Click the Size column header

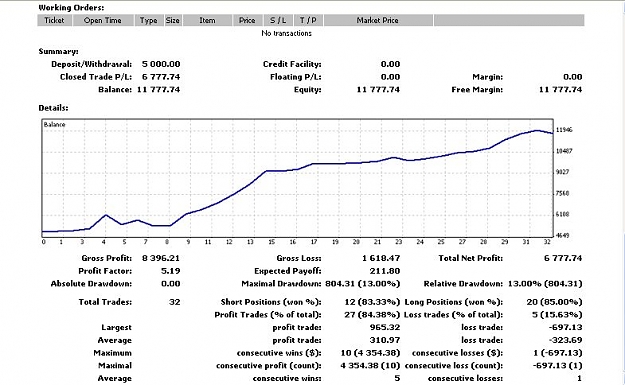pyautogui.click(x=173, y=20)
